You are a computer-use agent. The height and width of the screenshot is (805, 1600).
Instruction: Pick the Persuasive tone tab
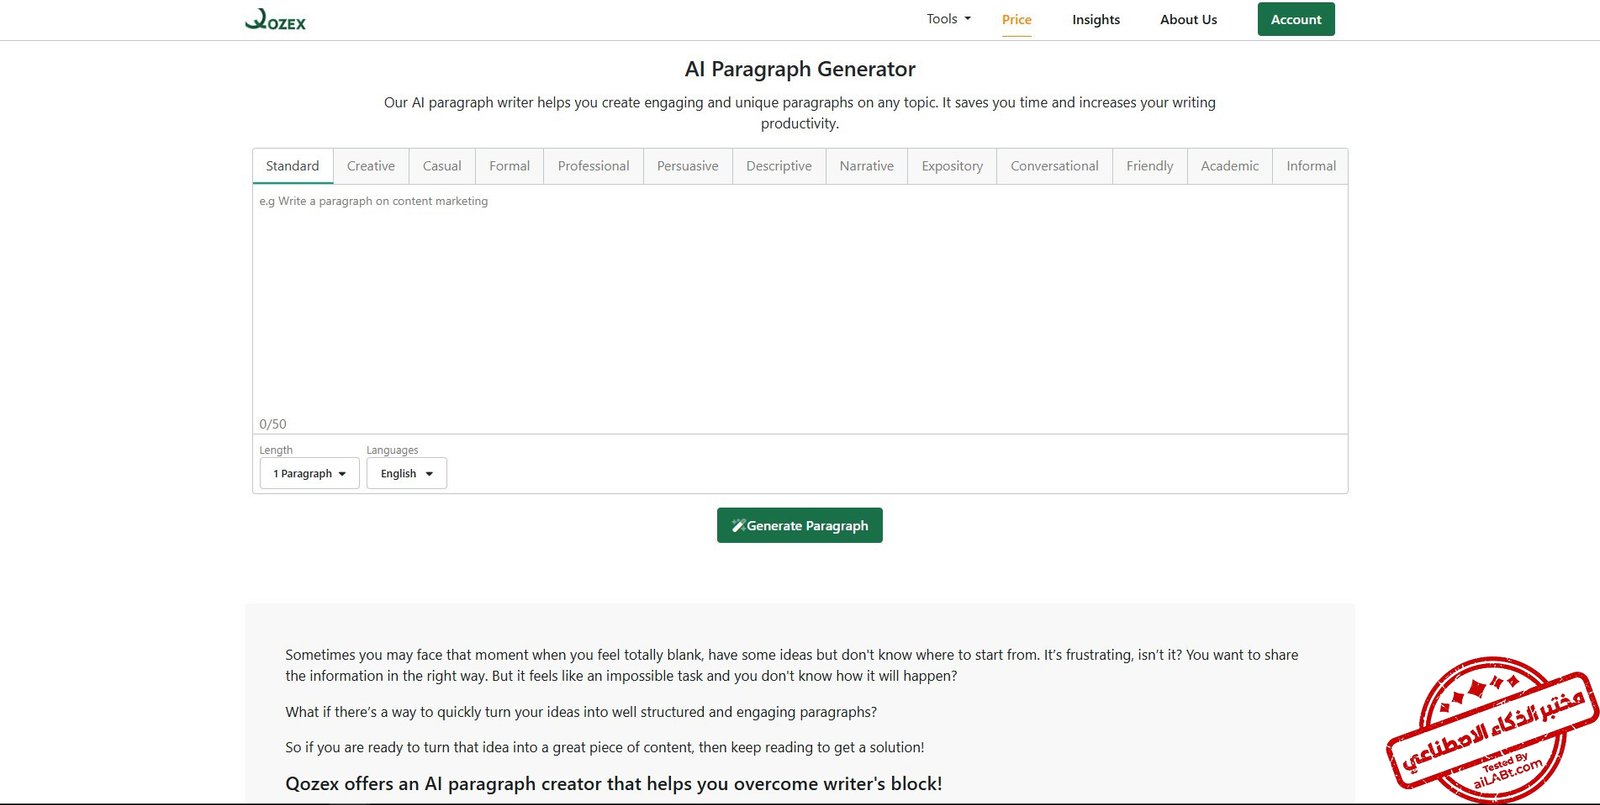click(x=687, y=166)
